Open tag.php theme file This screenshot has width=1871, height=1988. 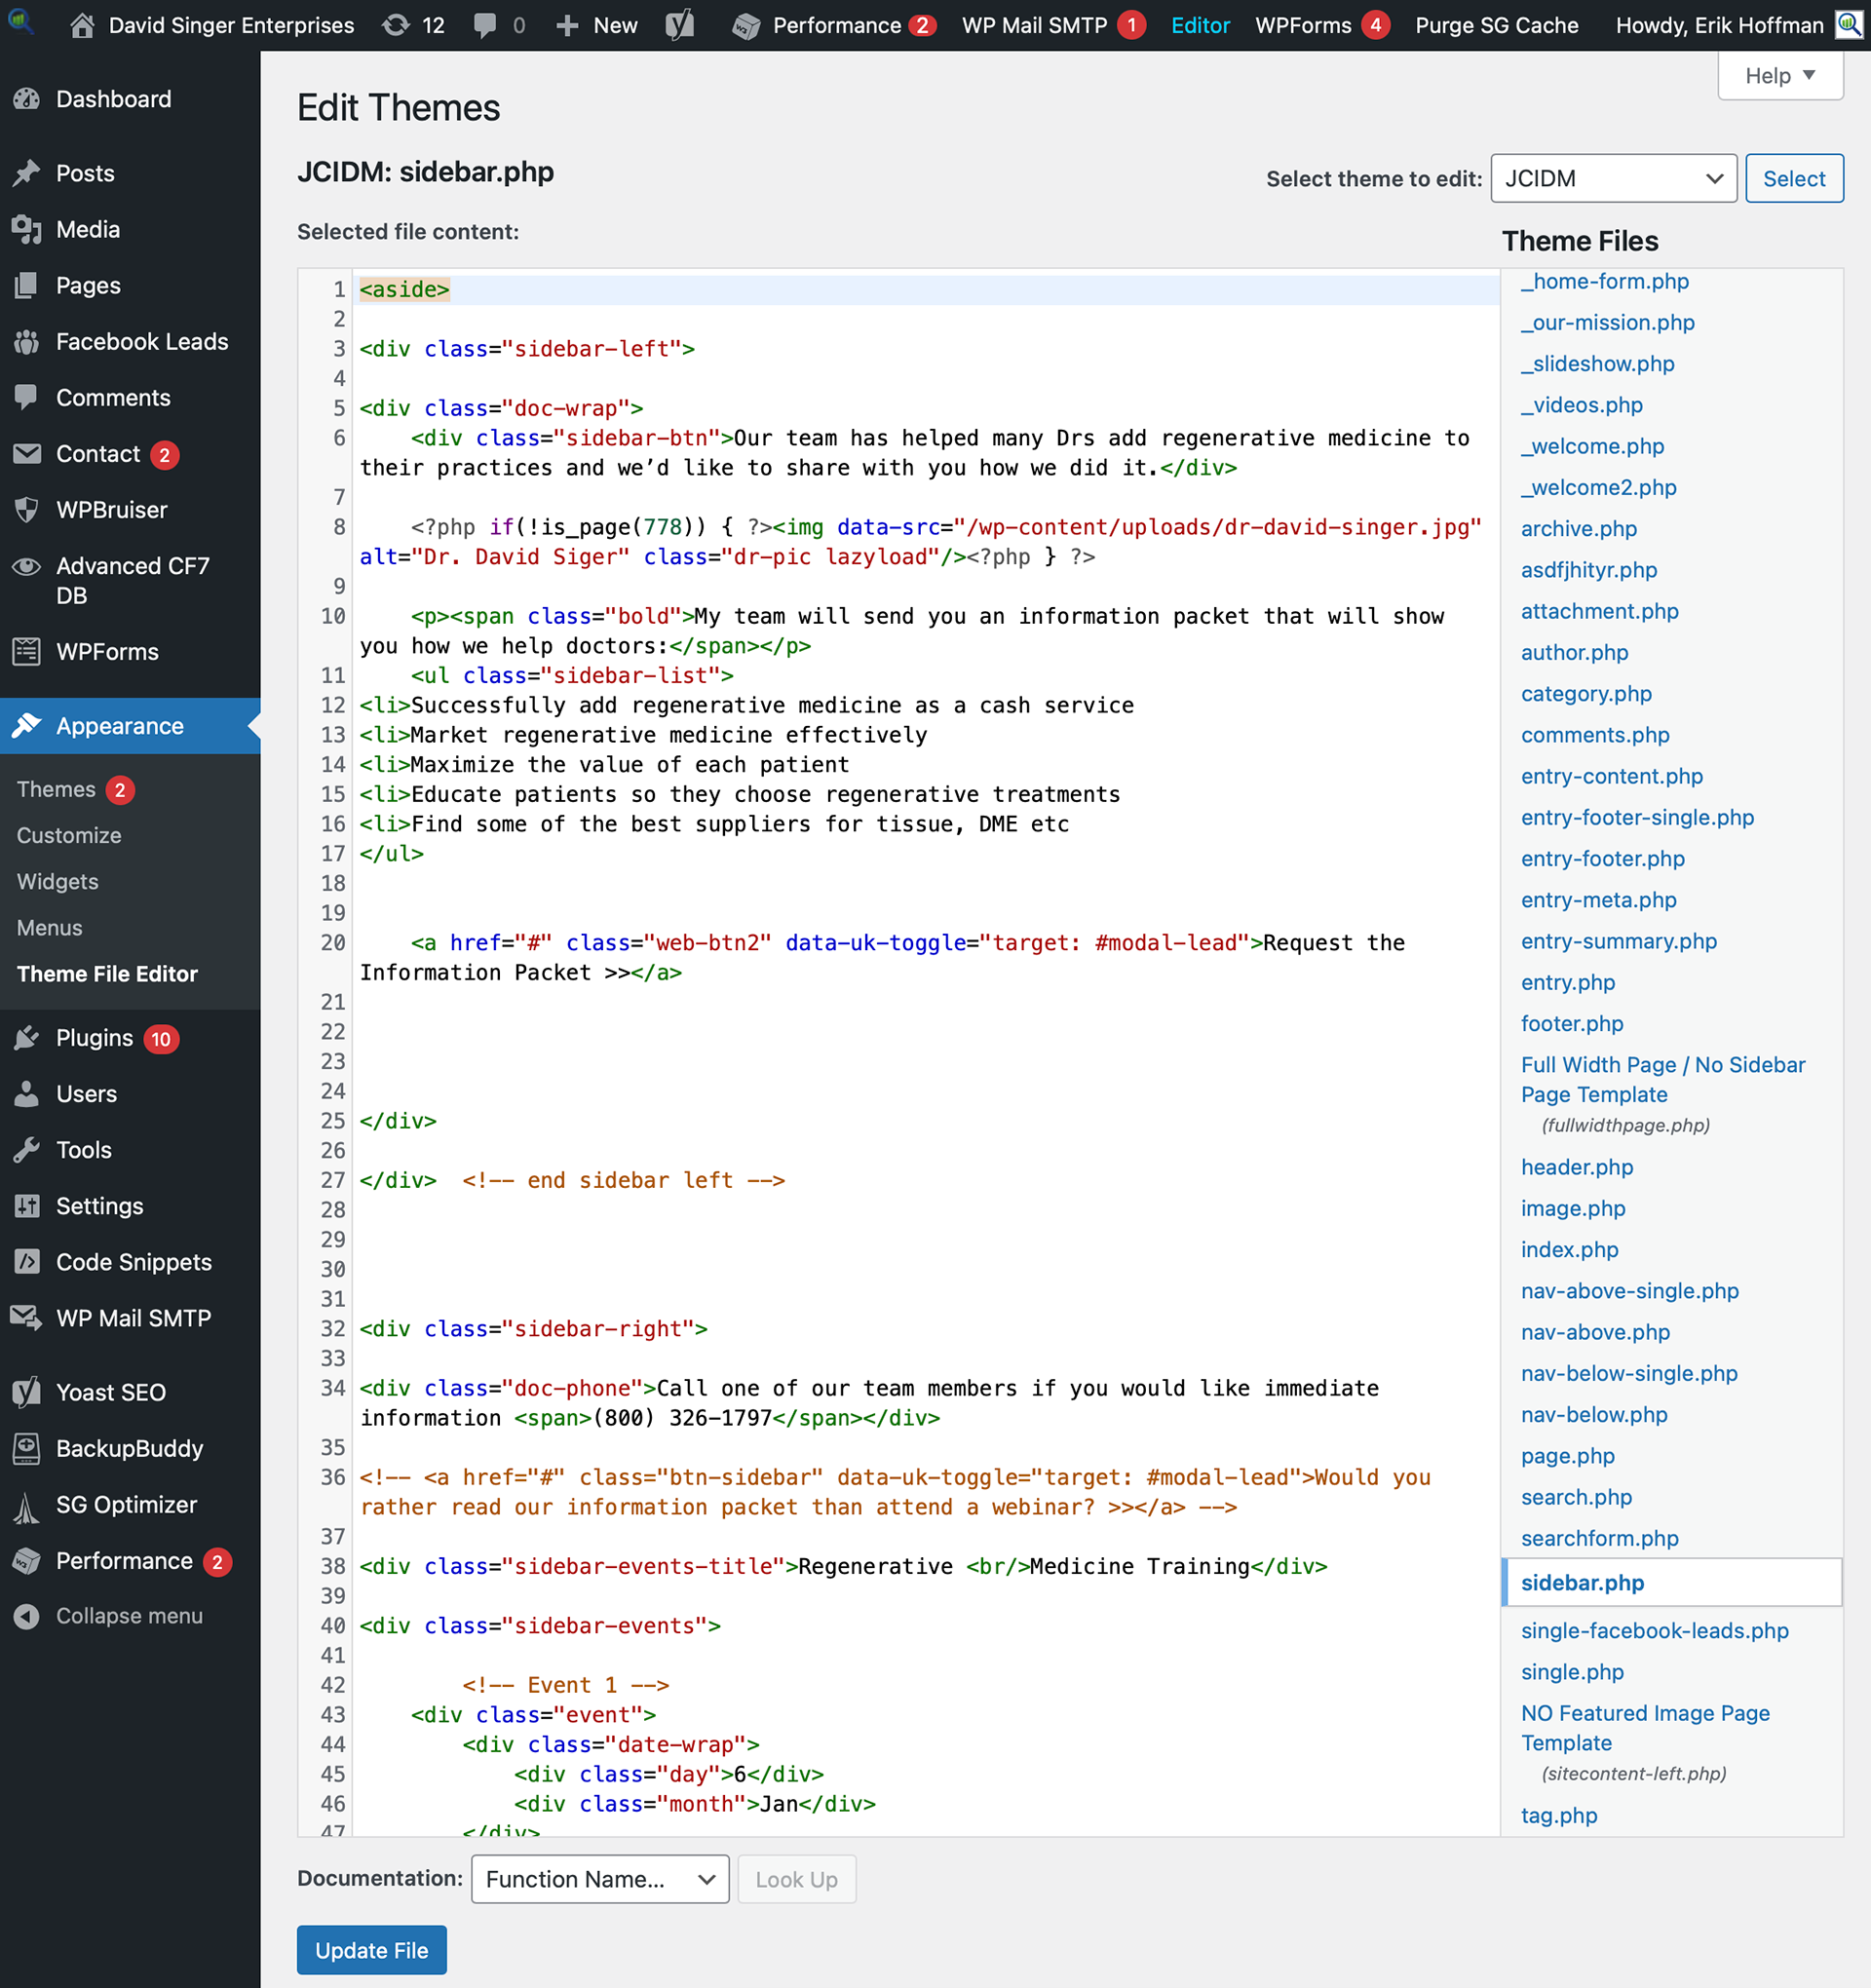coord(1559,1816)
